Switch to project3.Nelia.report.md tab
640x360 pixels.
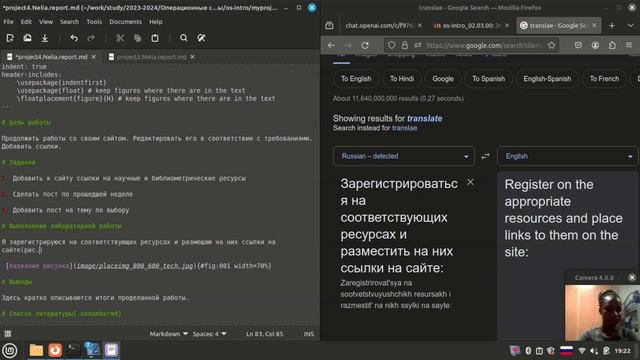click(x=151, y=57)
